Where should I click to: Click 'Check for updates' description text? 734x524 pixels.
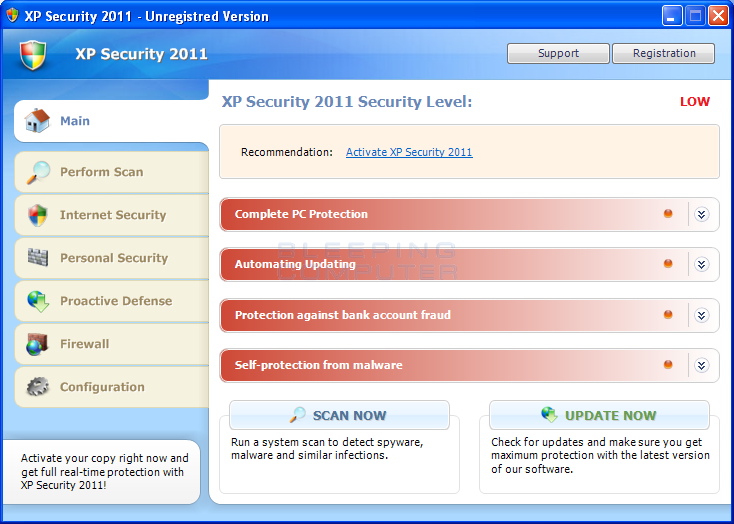(x=600, y=455)
